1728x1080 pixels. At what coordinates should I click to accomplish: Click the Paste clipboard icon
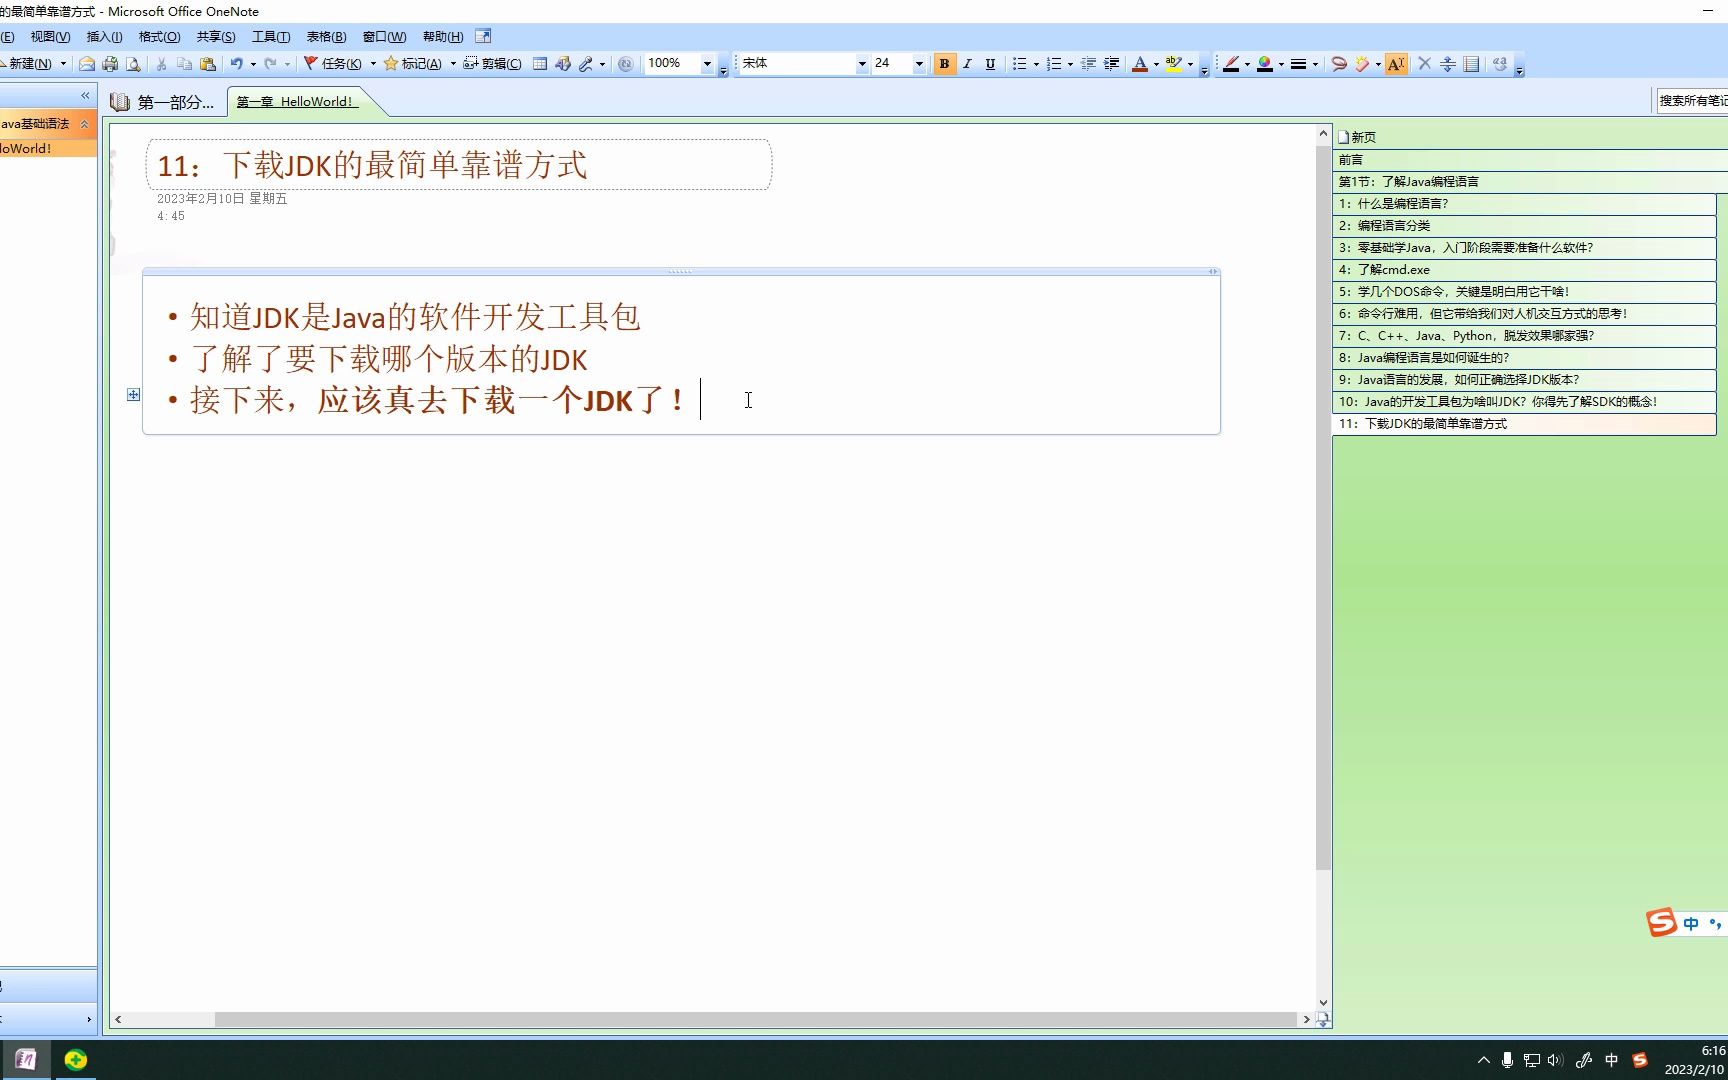(208, 64)
